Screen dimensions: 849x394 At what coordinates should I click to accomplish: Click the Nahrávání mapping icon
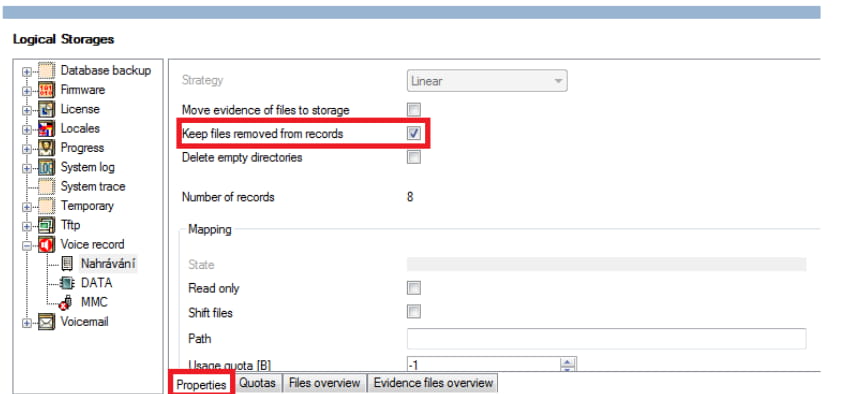(x=68, y=264)
